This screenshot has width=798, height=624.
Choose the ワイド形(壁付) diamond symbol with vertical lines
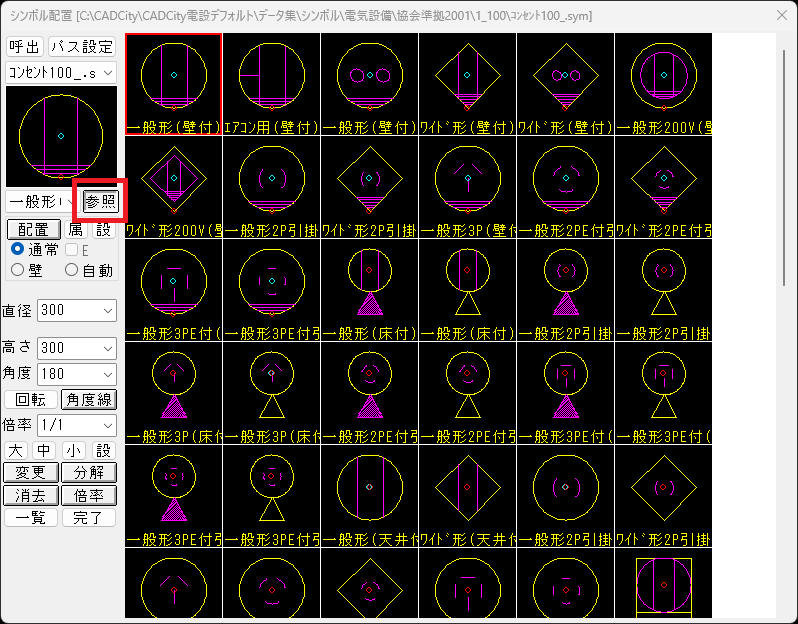click(467, 84)
